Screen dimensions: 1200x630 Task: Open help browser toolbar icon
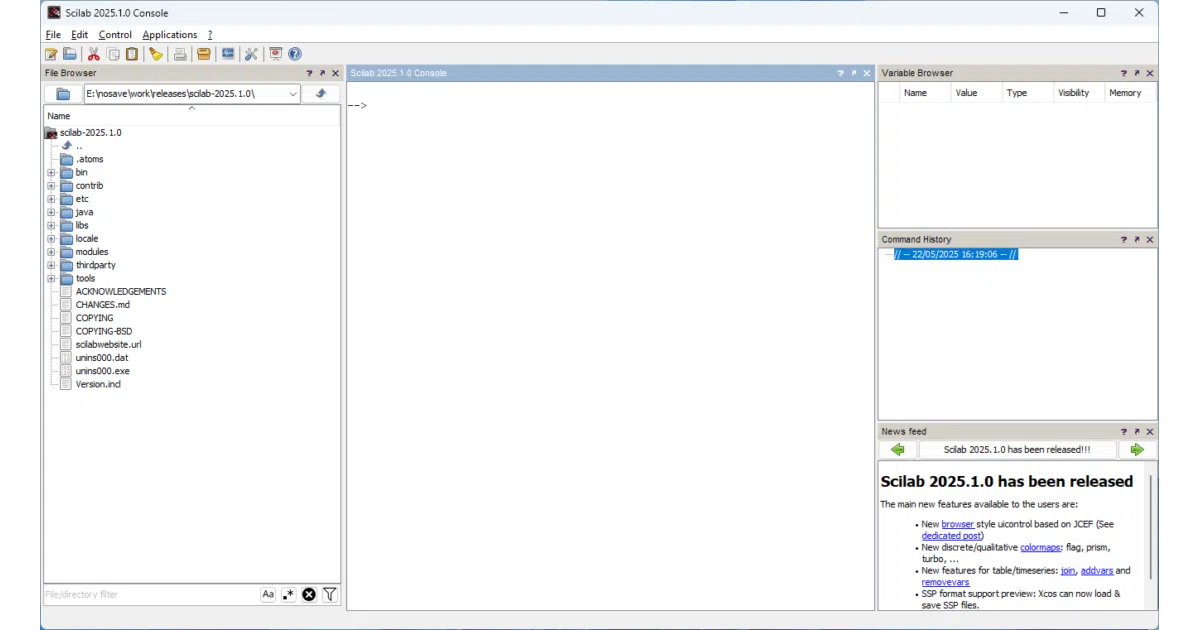pyautogui.click(x=295, y=54)
